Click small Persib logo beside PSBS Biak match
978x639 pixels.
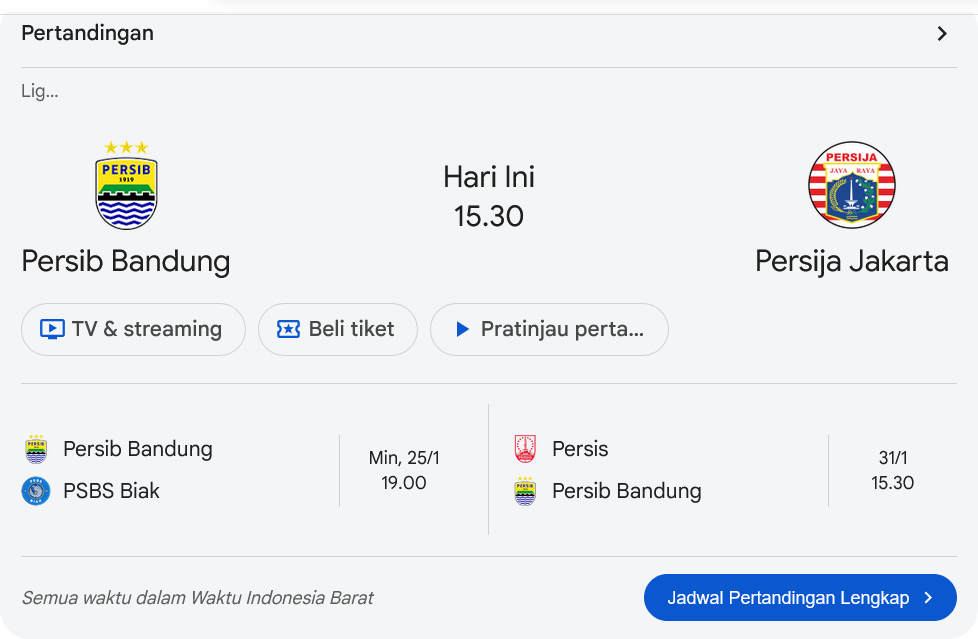click(36, 449)
